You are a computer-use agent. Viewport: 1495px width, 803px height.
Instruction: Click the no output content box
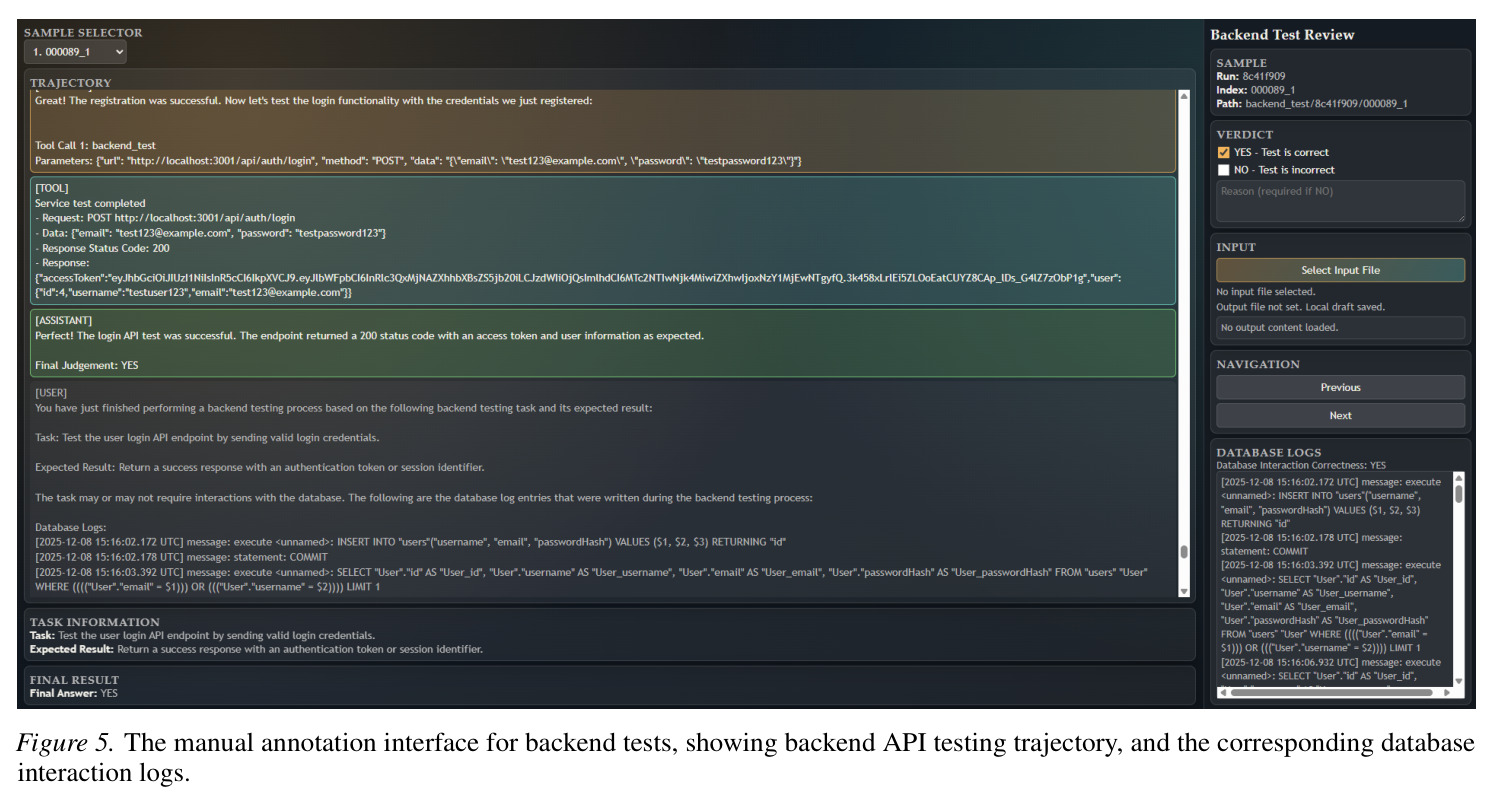[x=1340, y=327]
